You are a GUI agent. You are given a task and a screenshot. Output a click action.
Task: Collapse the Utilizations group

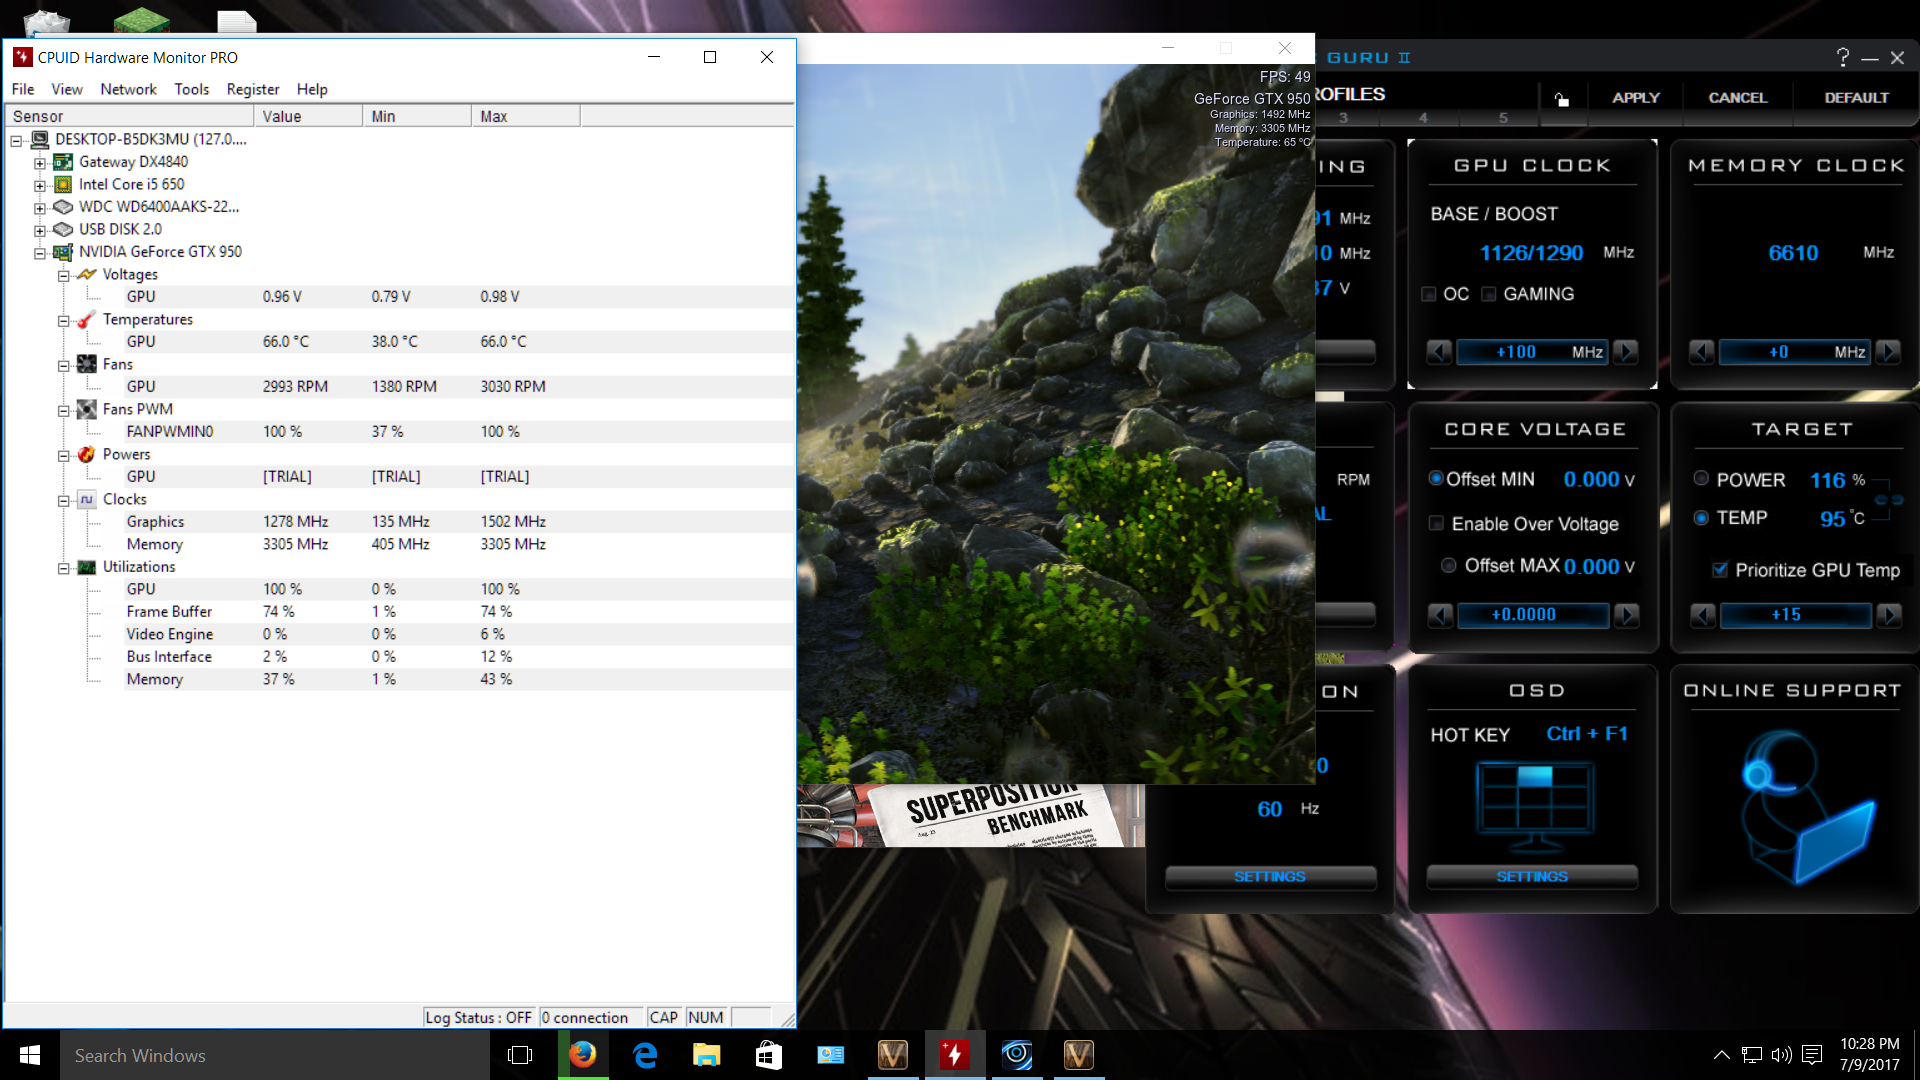63,568
